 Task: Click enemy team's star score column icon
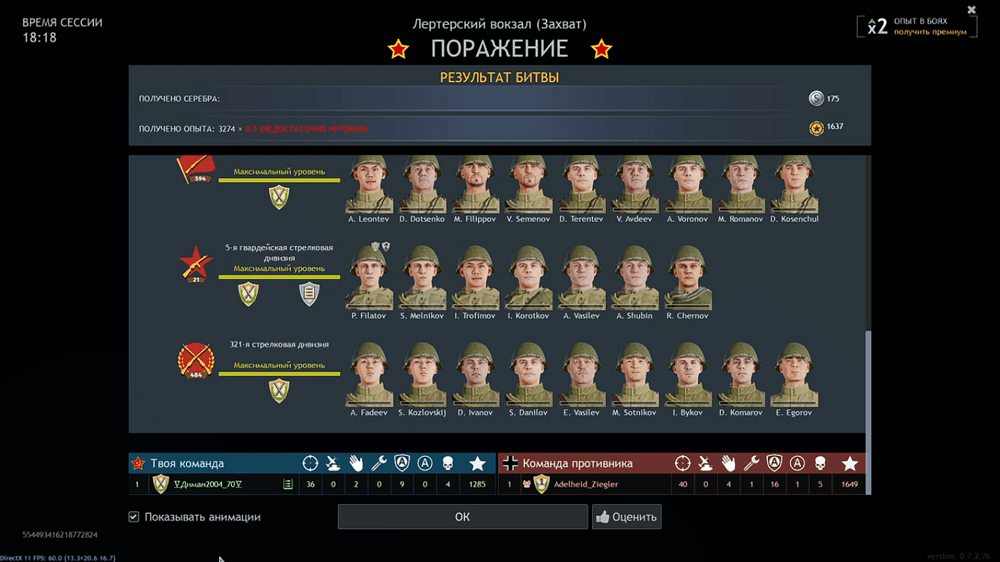tap(849, 463)
